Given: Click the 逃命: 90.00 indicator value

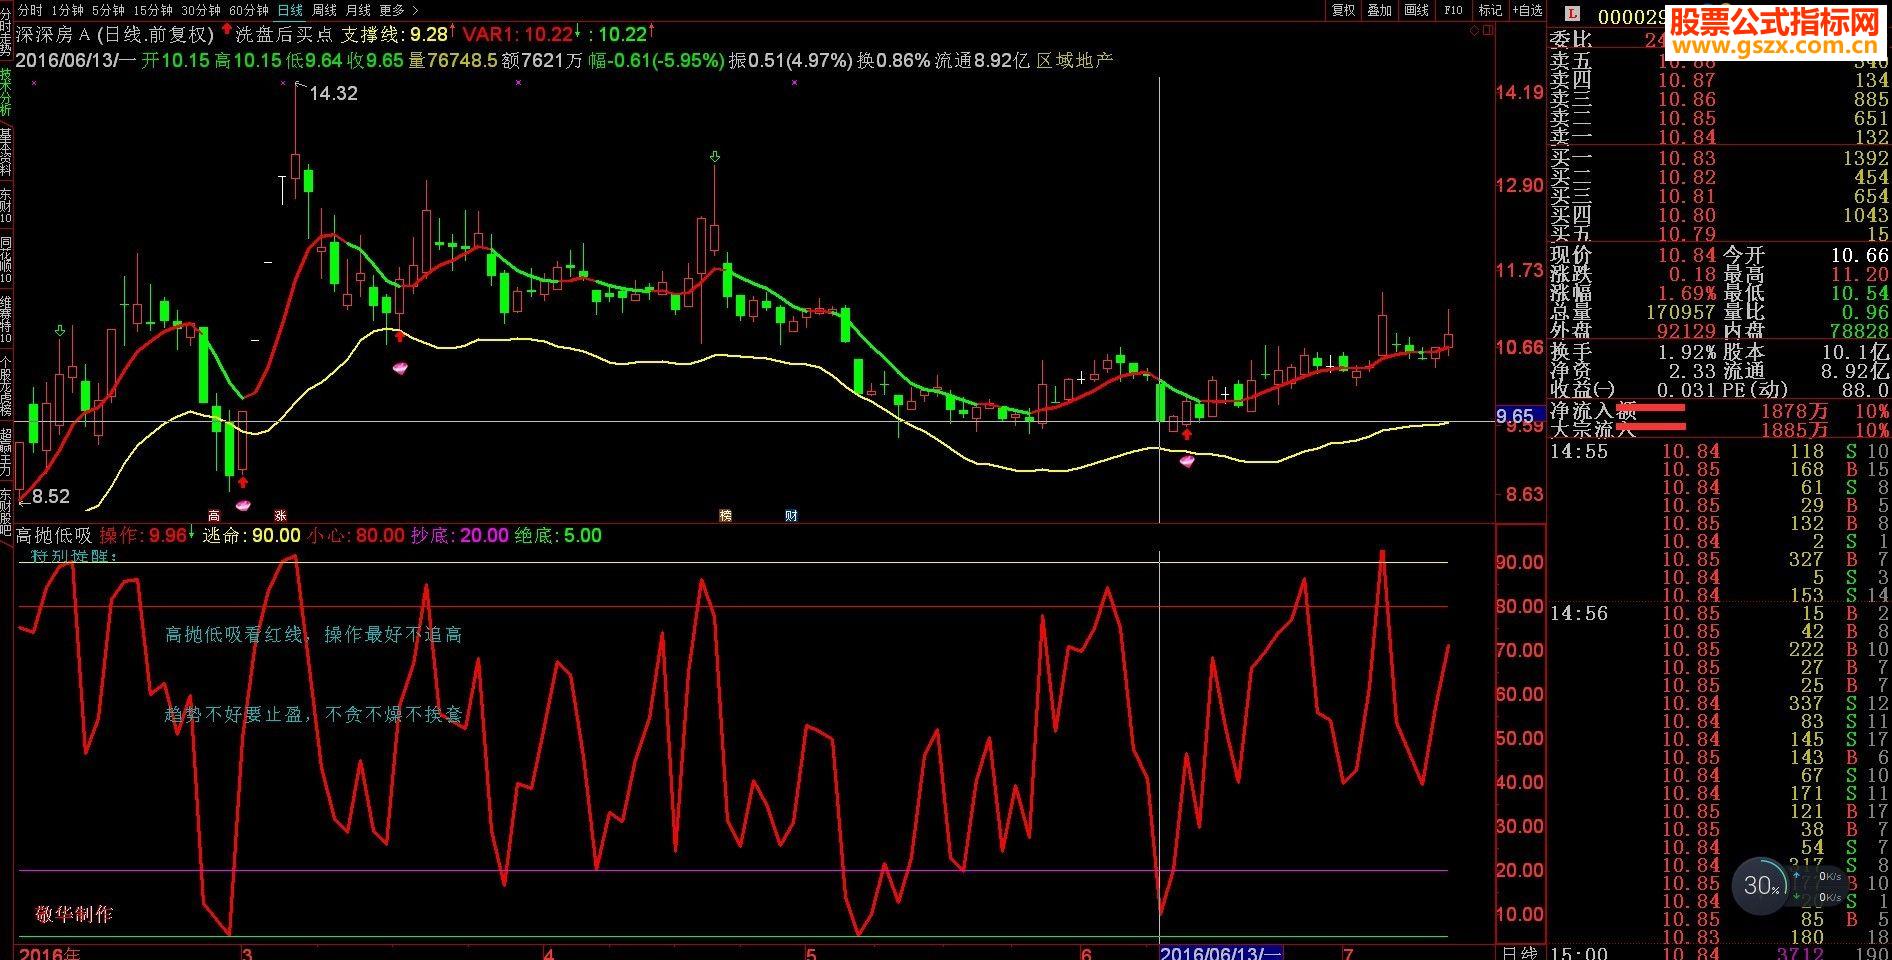Looking at the screenshot, I should coord(252,536).
